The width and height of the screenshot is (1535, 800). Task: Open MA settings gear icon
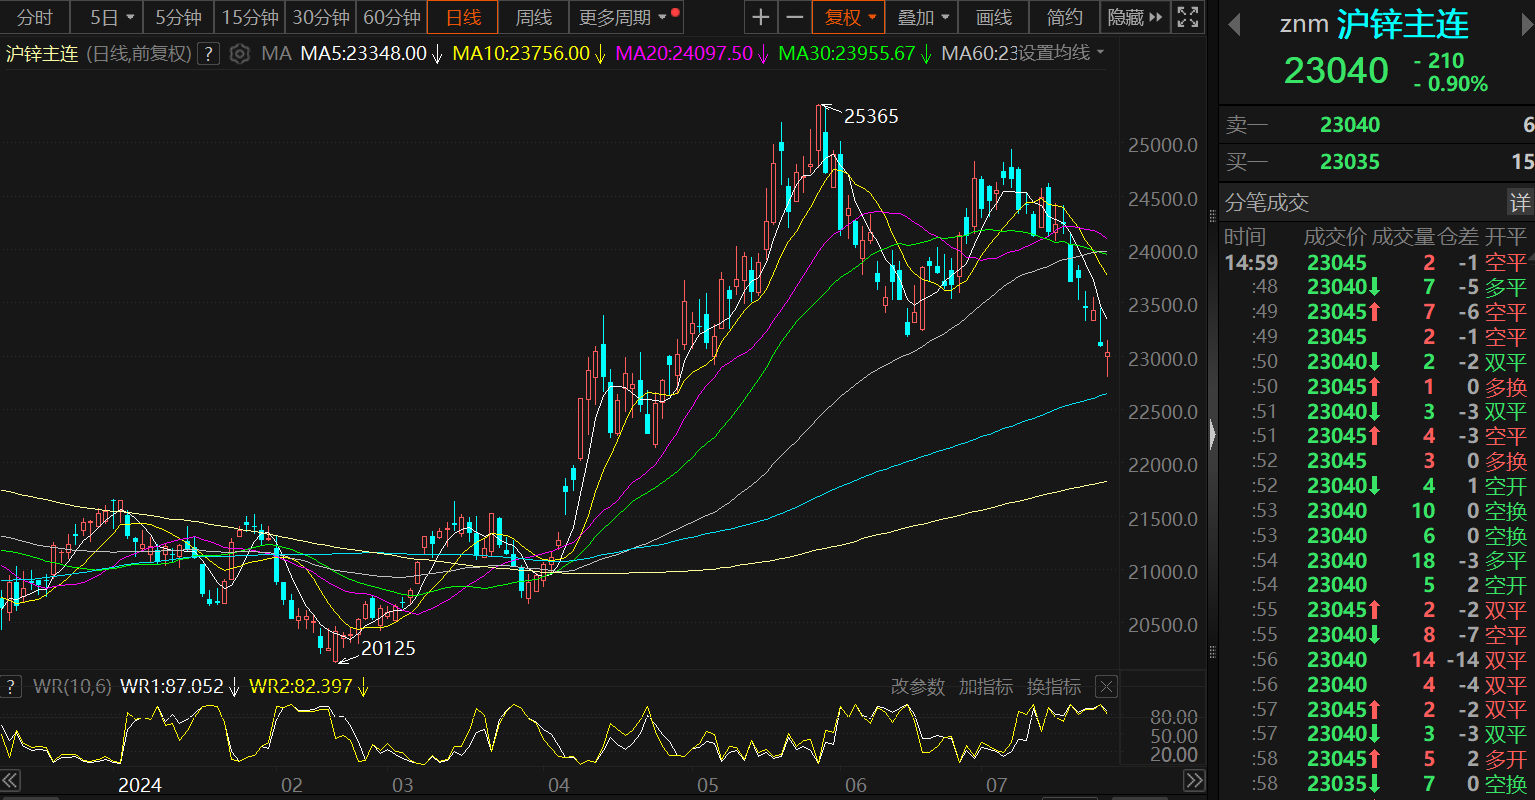pyautogui.click(x=239, y=53)
